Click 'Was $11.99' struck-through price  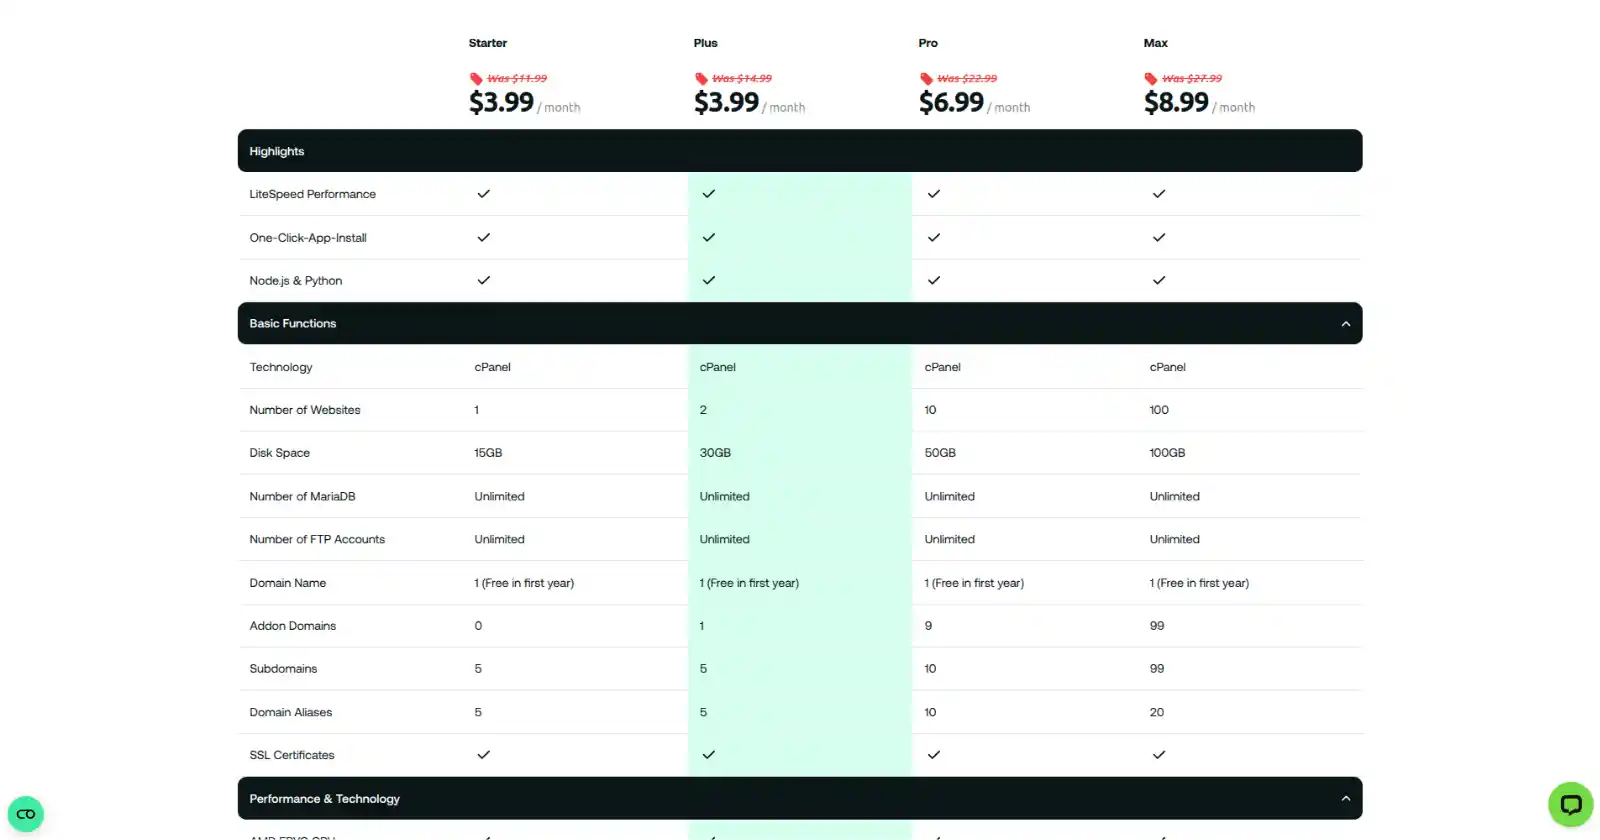pyautogui.click(x=517, y=78)
